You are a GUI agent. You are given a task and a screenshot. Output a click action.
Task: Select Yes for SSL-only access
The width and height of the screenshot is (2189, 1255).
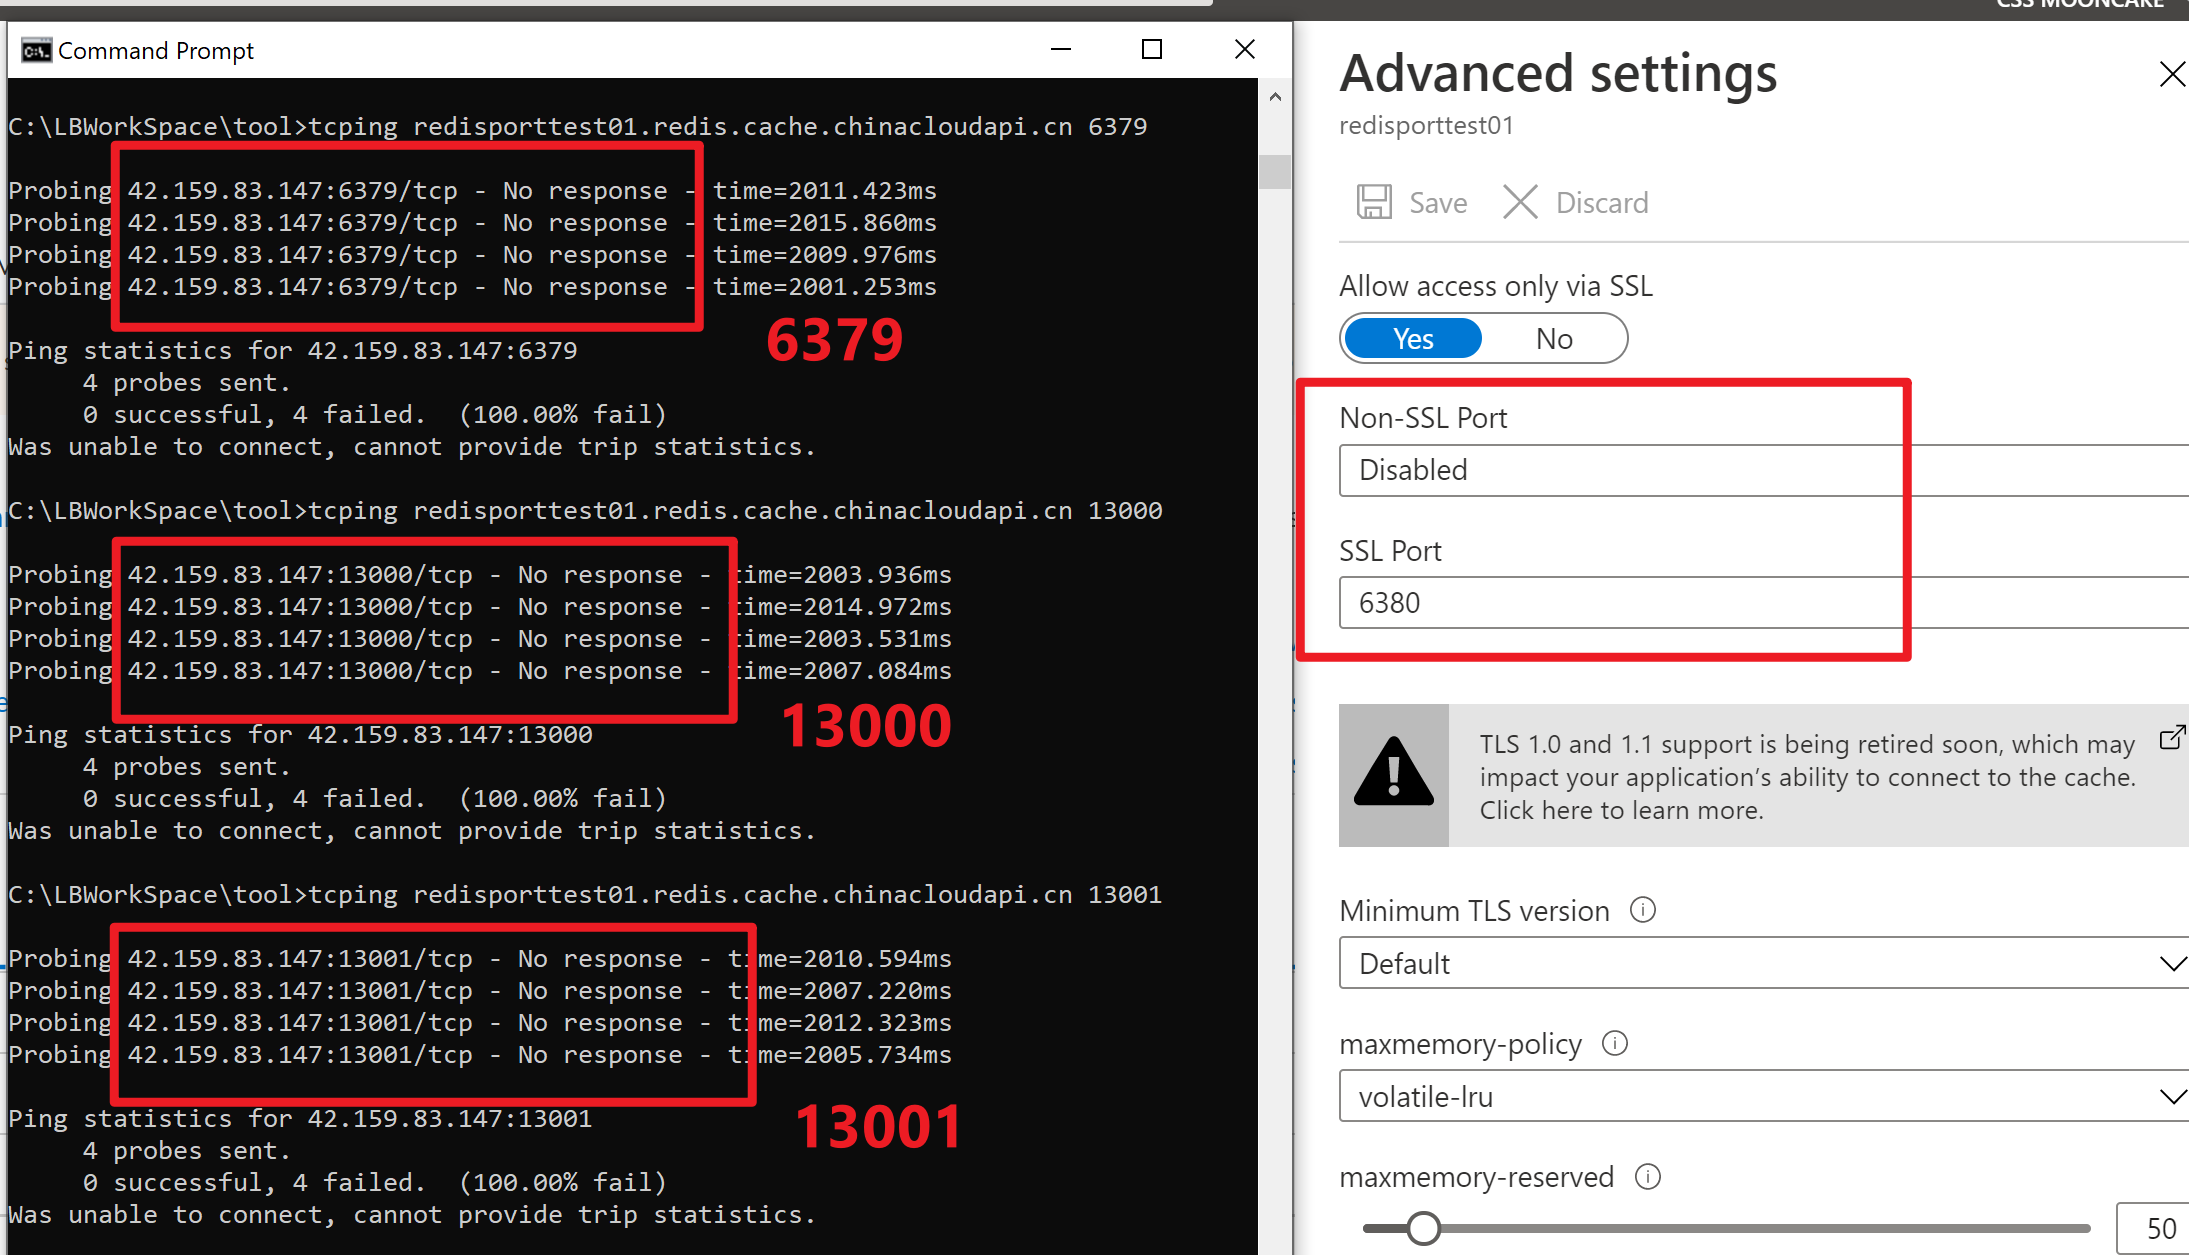1413,339
